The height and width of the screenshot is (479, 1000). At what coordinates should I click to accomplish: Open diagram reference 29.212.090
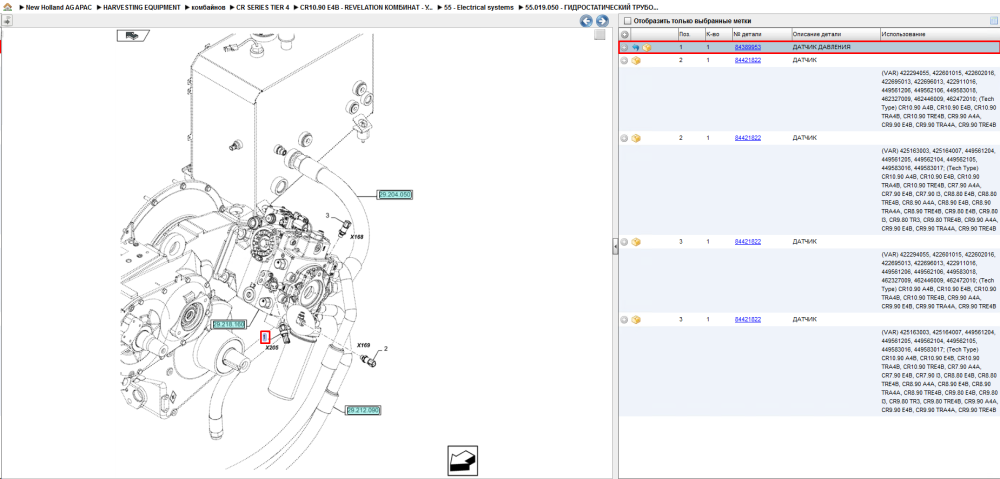coord(363,410)
